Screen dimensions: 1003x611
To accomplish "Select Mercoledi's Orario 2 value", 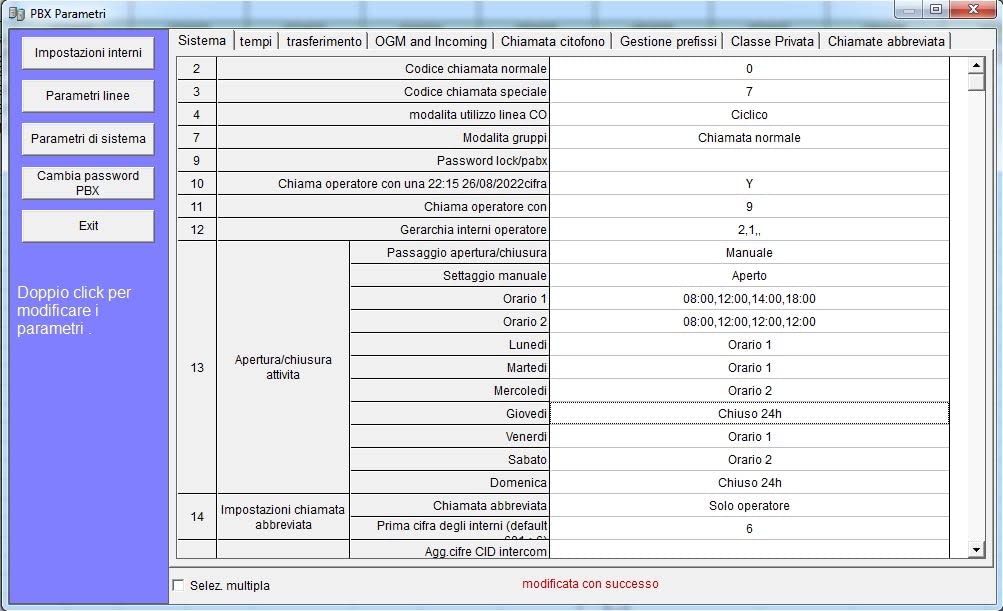I will tap(749, 391).
